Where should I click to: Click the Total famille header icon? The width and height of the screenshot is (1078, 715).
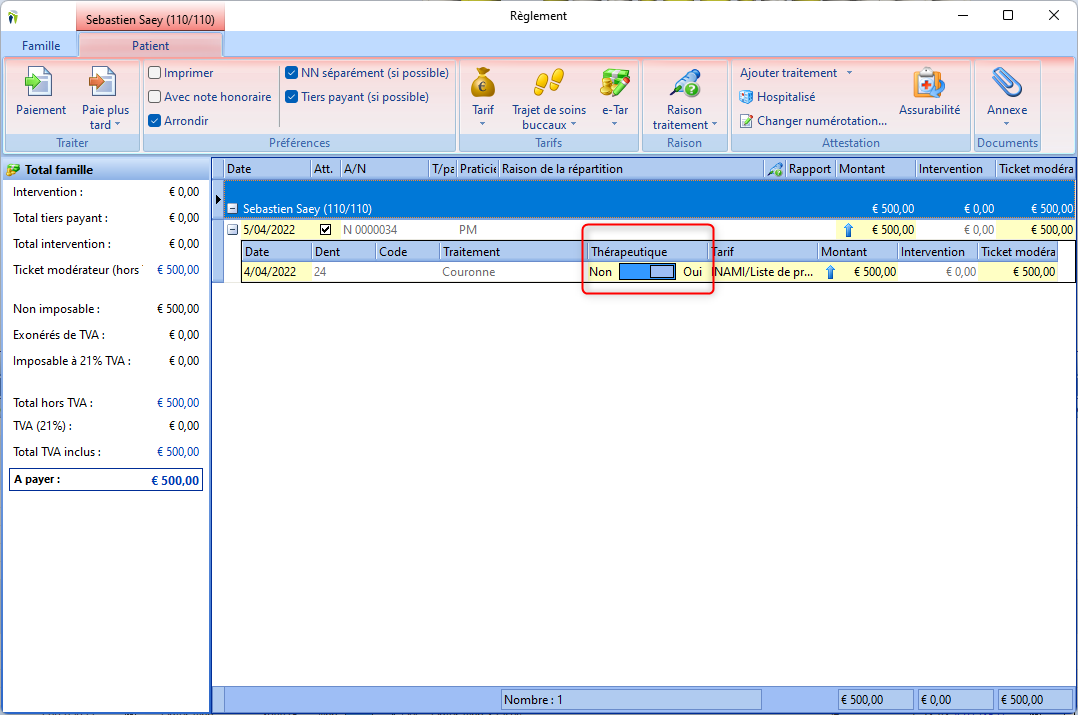pos(13,170)
